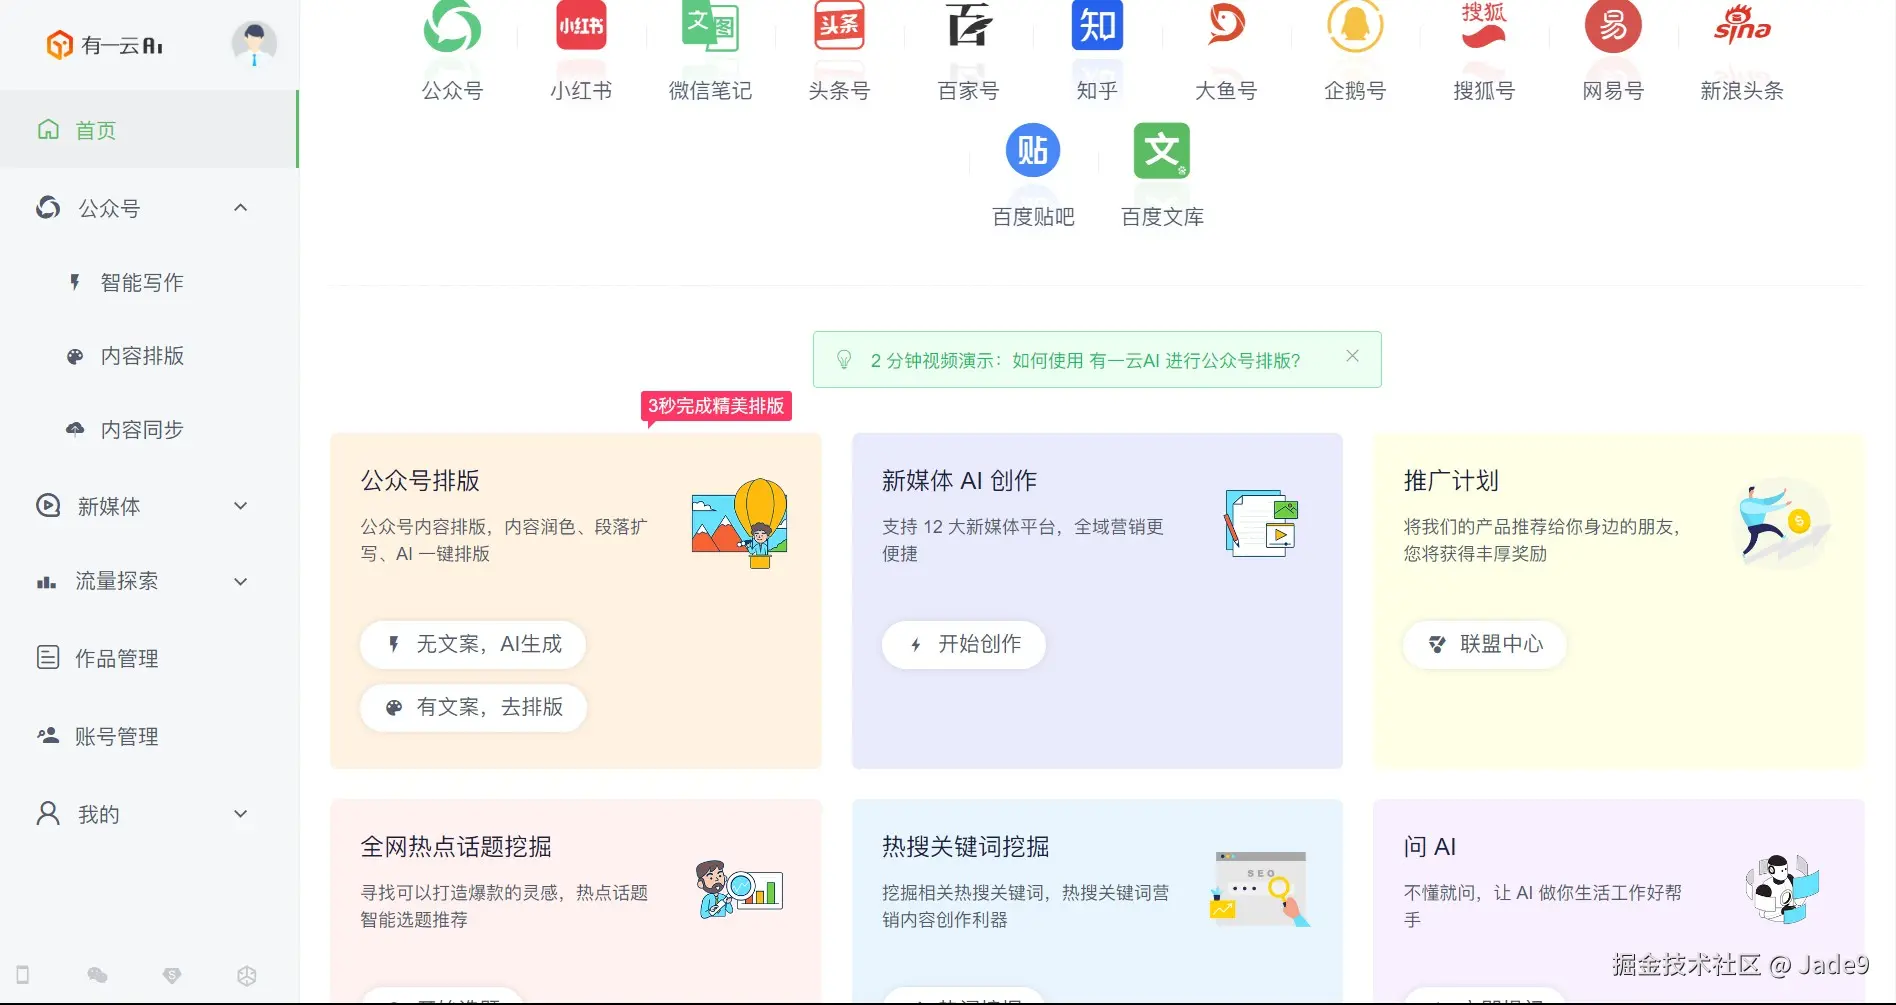Image resolution: width=1896 pixels, height=1005 pixels.
Task: Expand the 新媒体 sidebar menu
Action: (x=240, y=506)
